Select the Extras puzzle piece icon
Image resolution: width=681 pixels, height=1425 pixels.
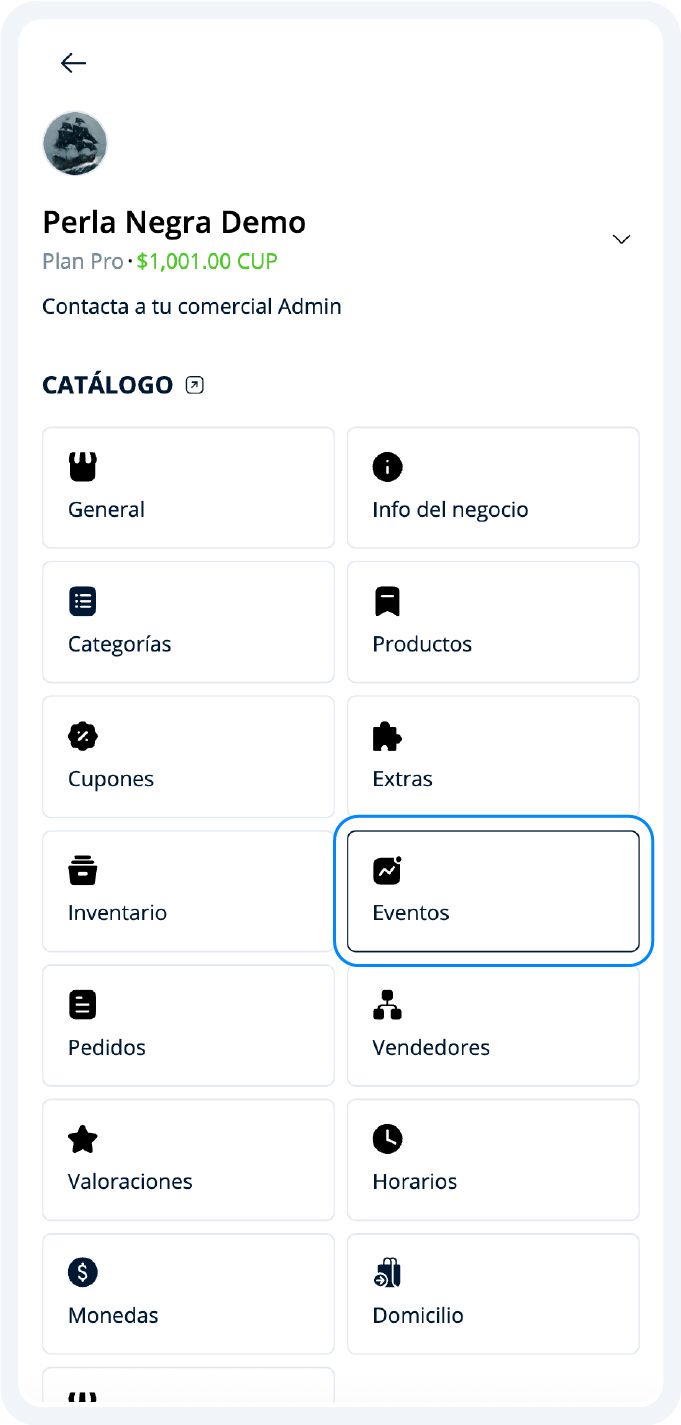(388, 735)
